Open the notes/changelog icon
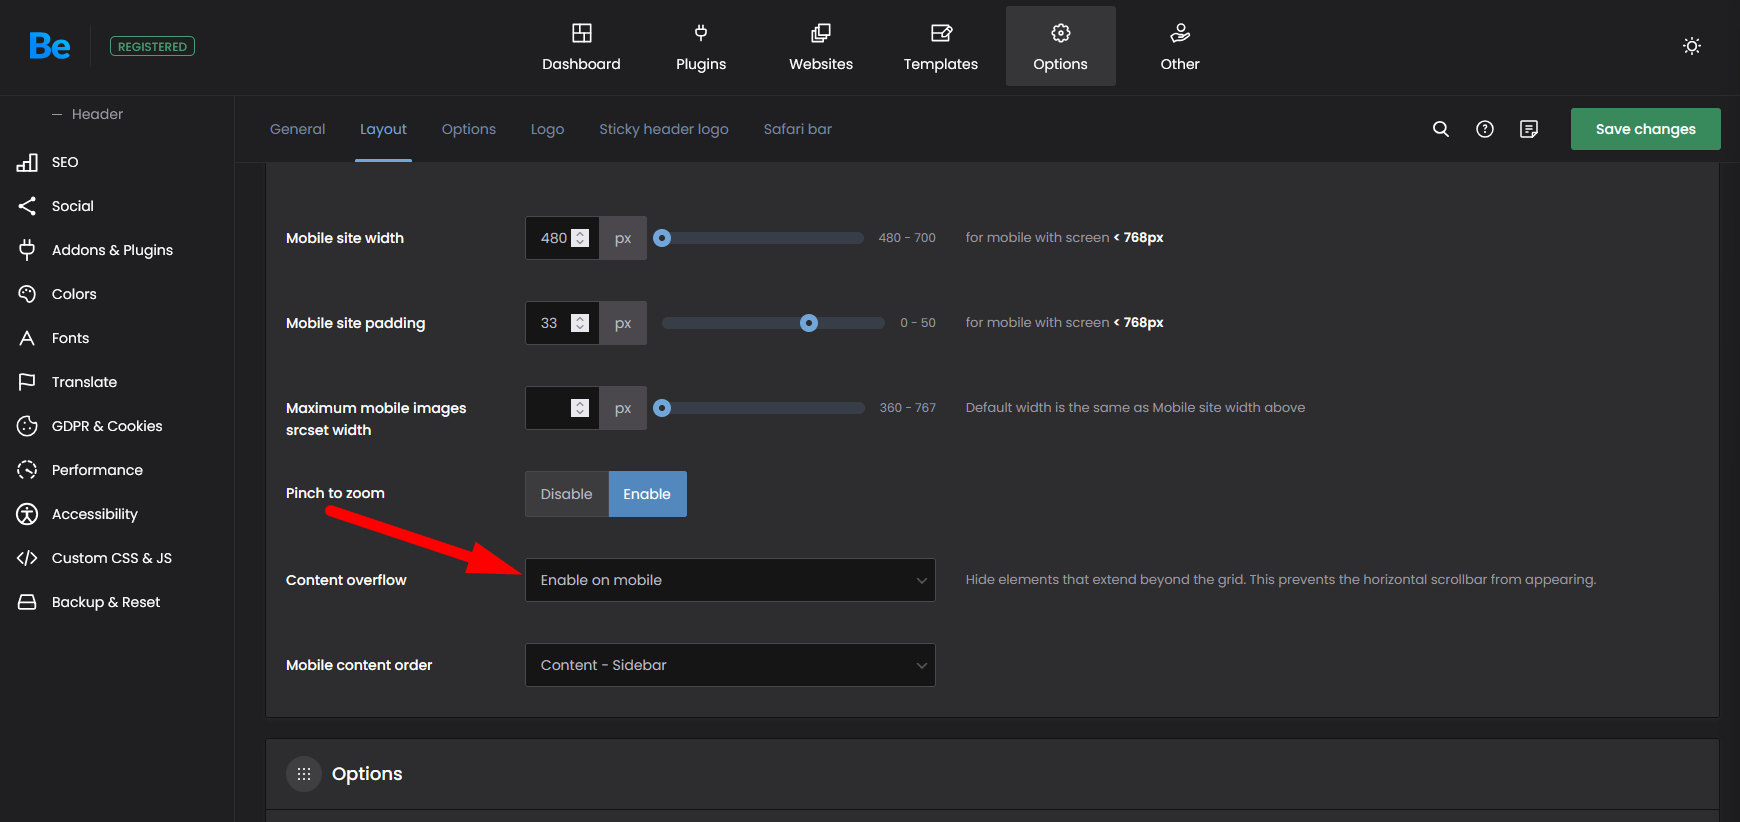This screenshot has height=822, width=1740. point(1529,129)
